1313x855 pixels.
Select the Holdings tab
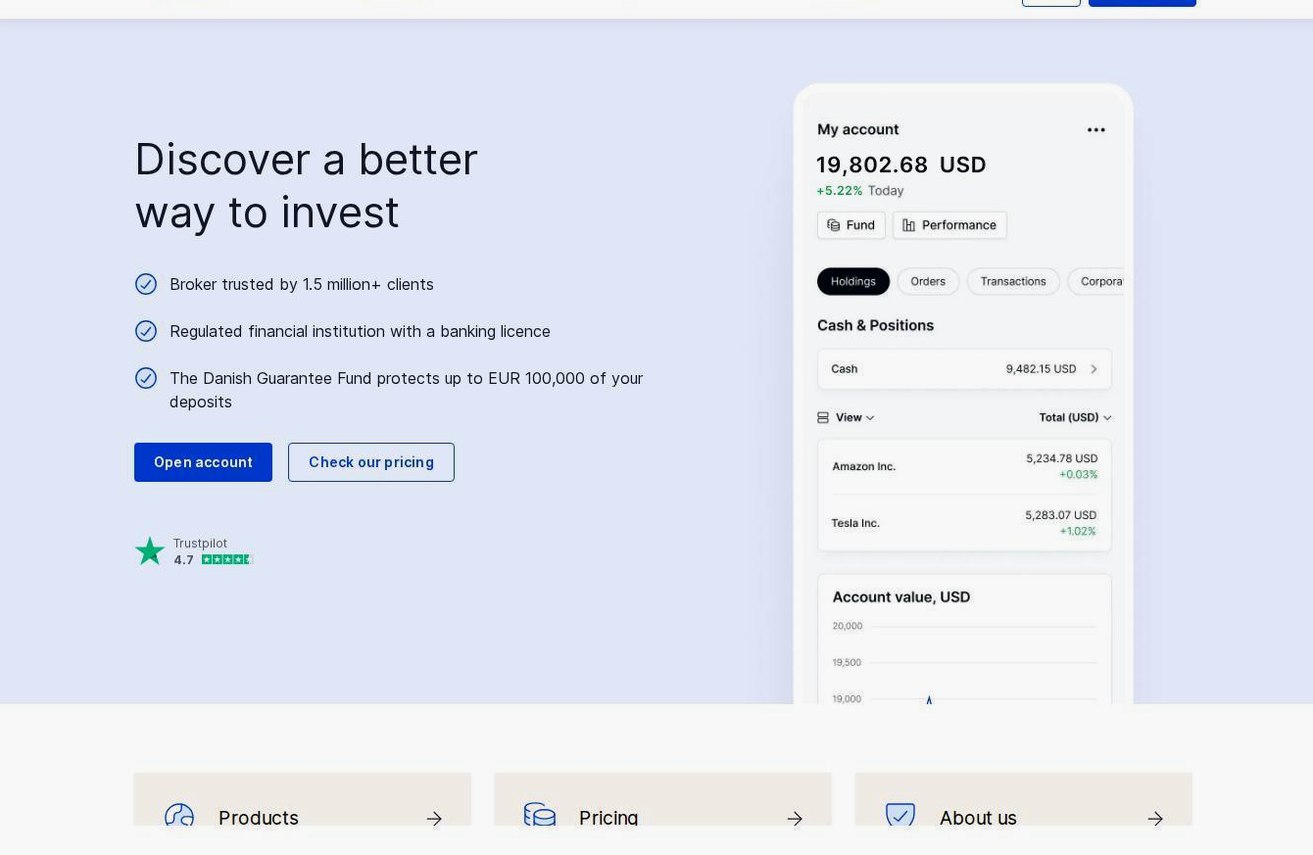coord(853,281)
